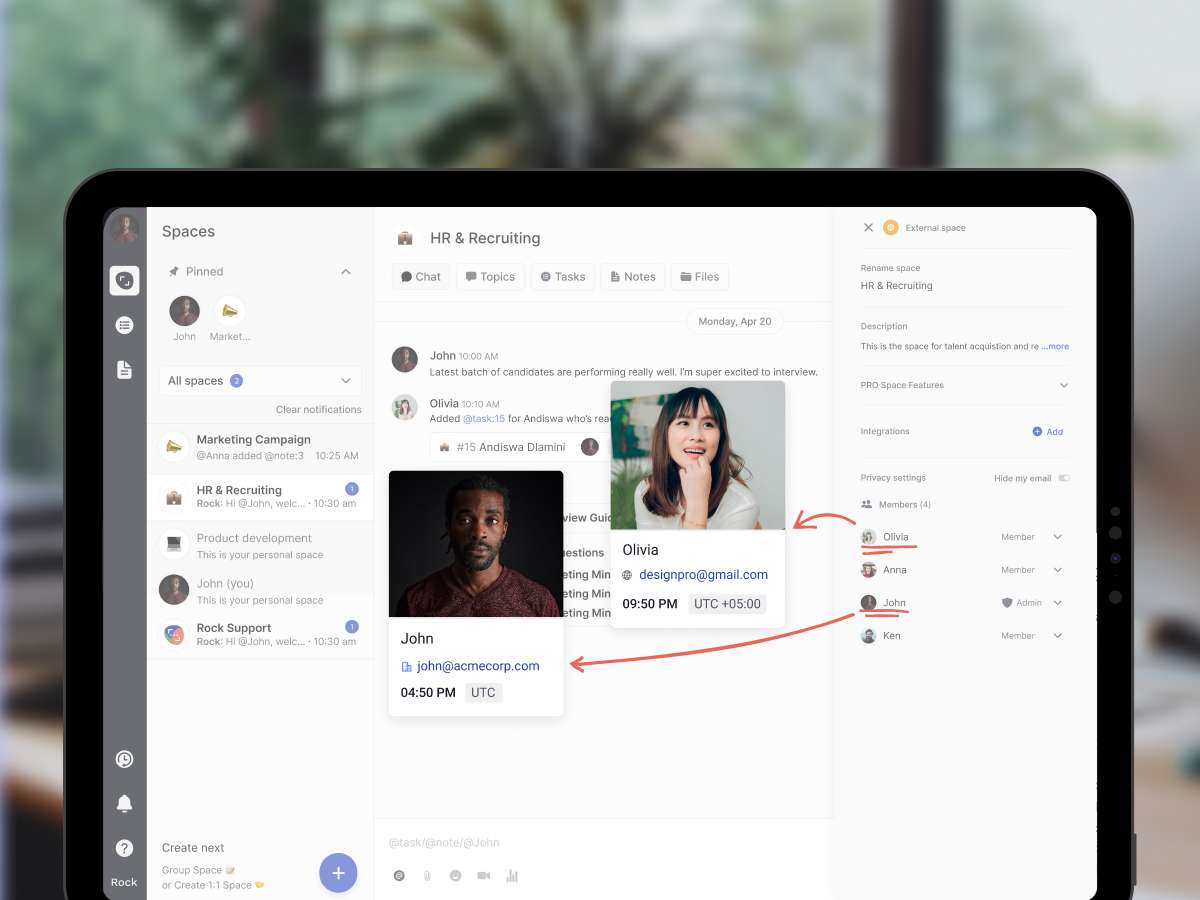The image size is (1200, 900).
Task: Switch to the Chat tab
Action: [421, 277]
